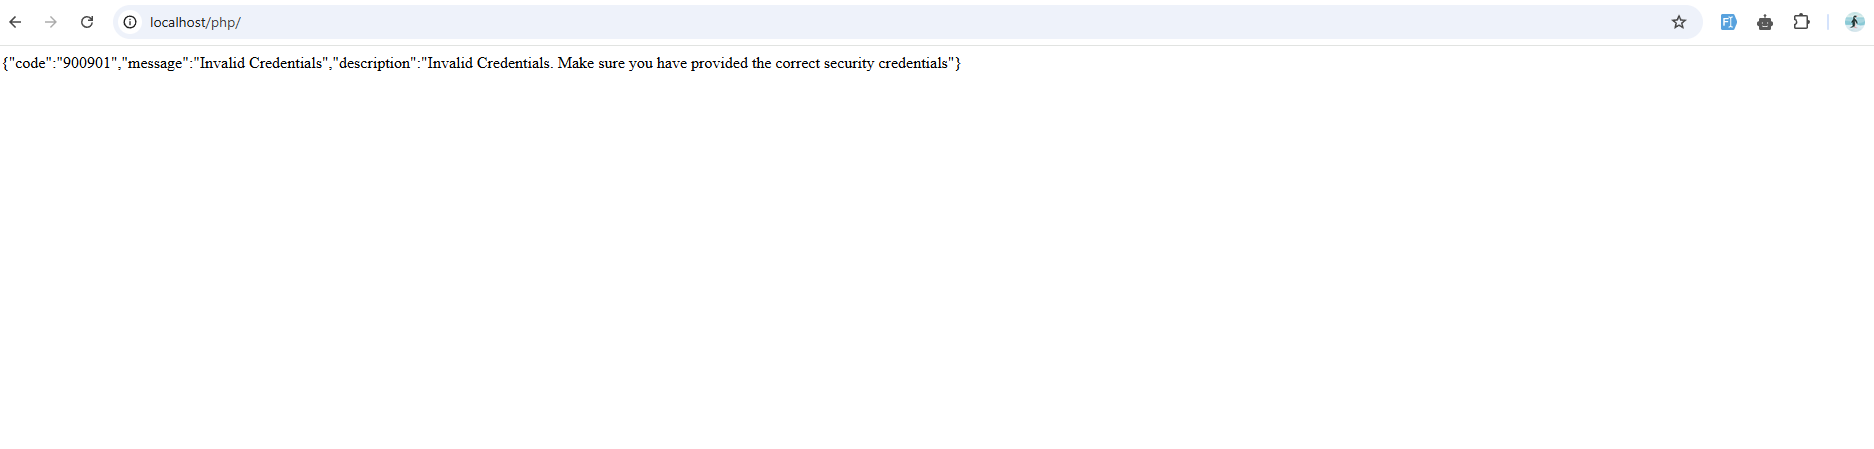Screen dimensions: 1874x449
Task: Click the word "security" in the error text
Action: tap(849, 63)
